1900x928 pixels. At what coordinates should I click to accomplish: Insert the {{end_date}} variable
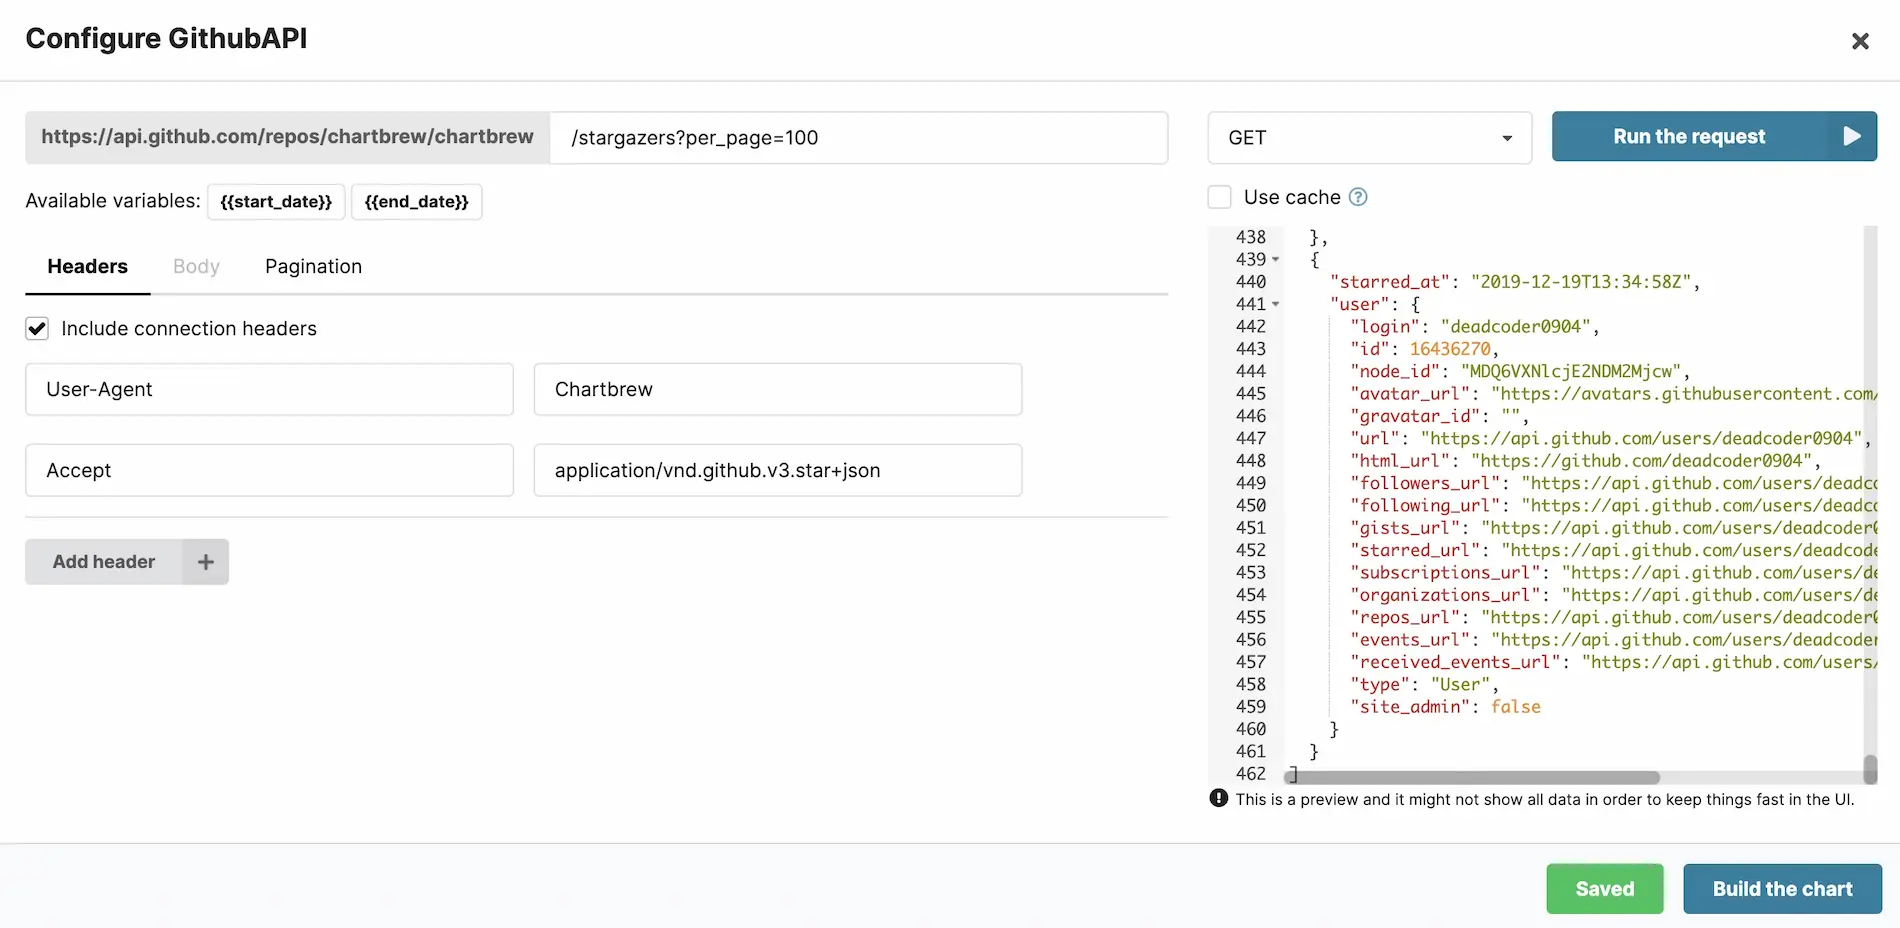tap(416, 202)
